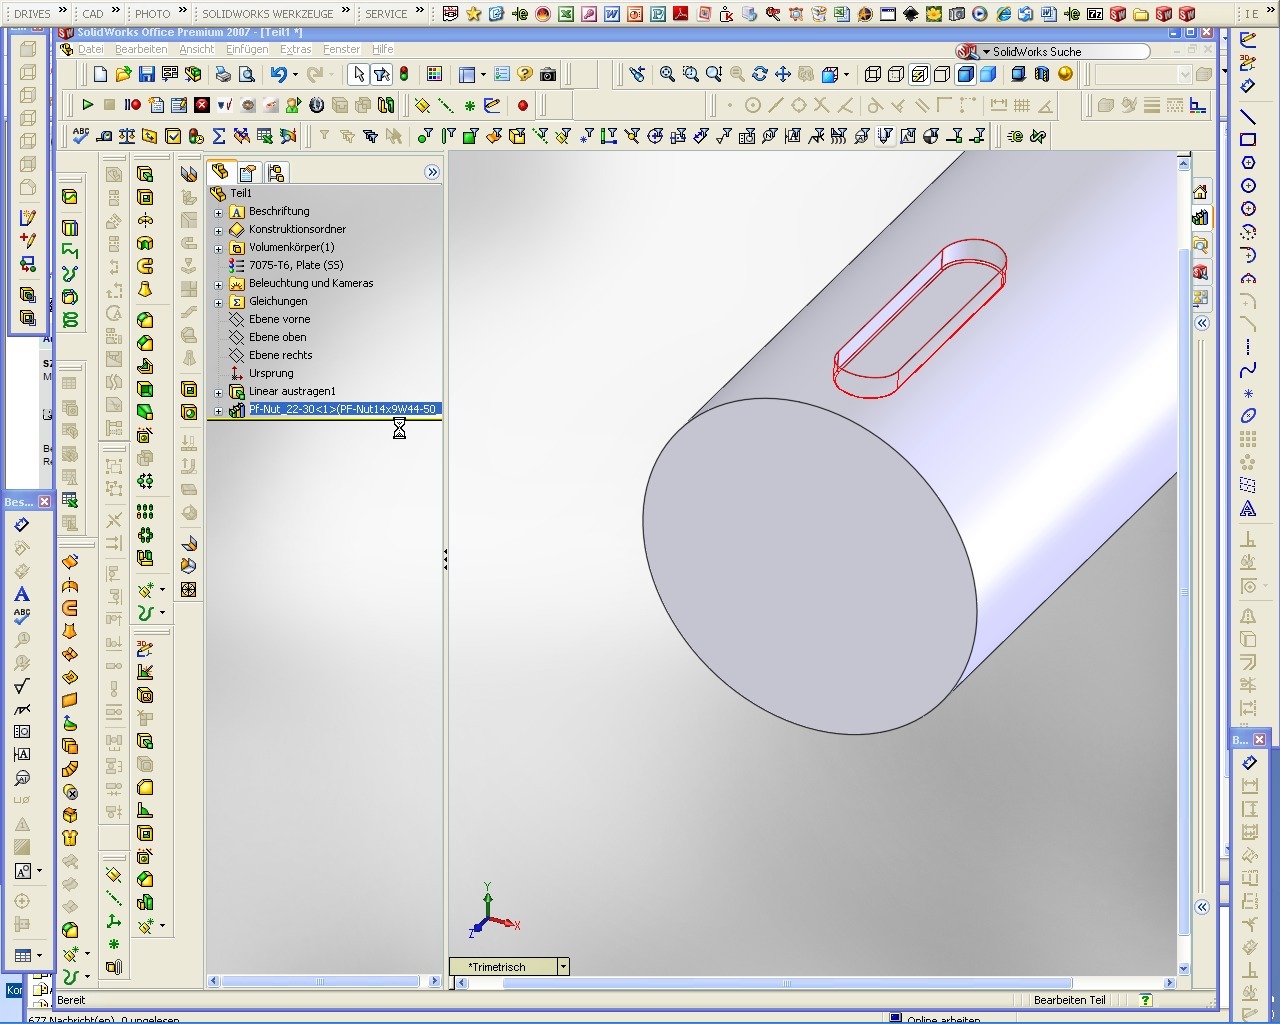
Task: Click the Zoom to Fit icon
Action: coord(667,75)
